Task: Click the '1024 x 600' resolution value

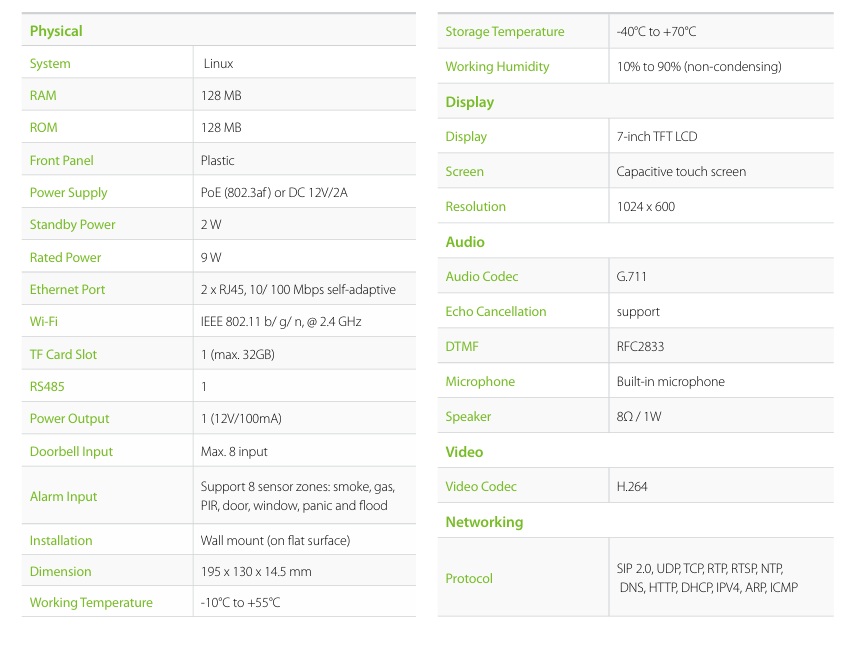Action: tap(646, 207)
